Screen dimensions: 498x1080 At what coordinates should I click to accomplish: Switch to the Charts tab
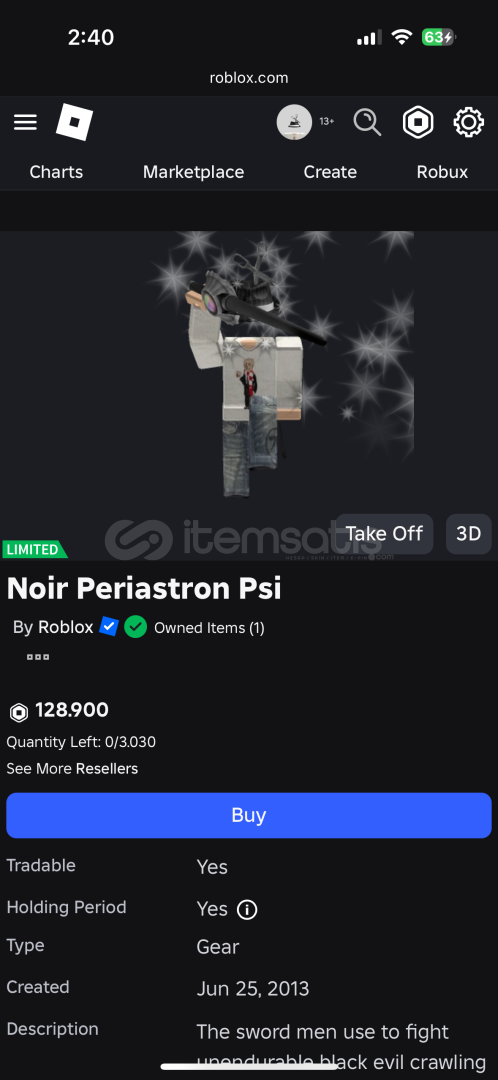pyautogui.click(x=56, y=172)
